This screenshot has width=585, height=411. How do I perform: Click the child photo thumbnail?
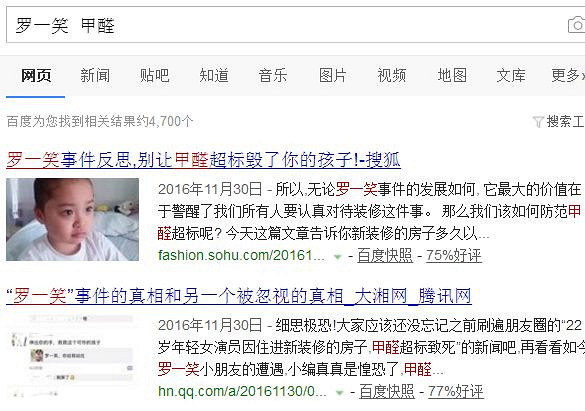(72, 219)
